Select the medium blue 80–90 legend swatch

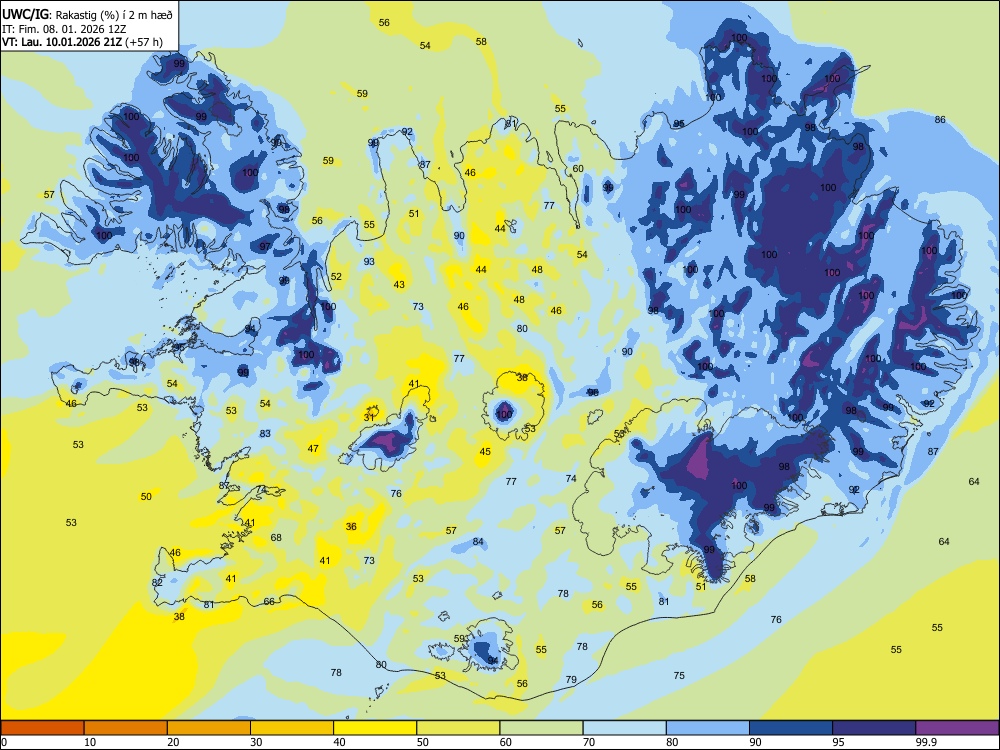point(708,728)
